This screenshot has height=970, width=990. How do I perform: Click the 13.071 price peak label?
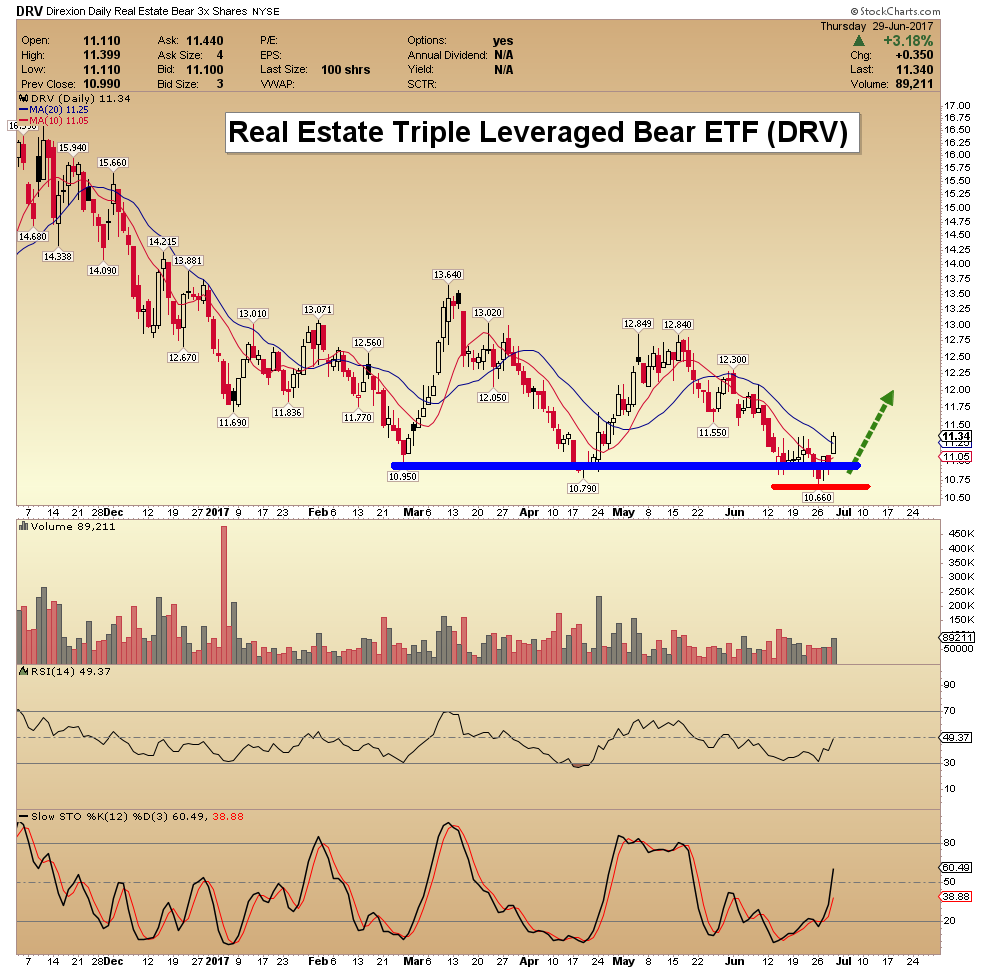318,310
